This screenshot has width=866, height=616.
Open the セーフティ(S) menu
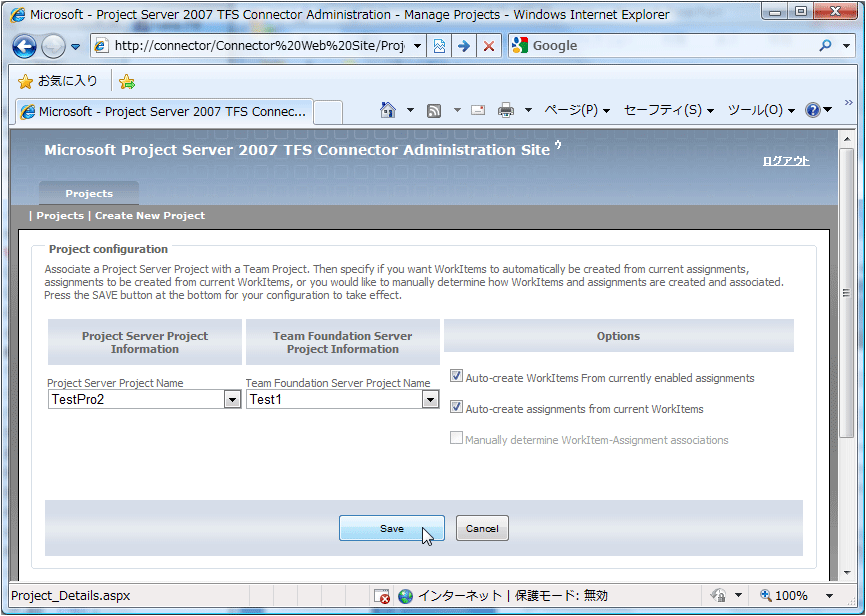[x=669, y=110]
